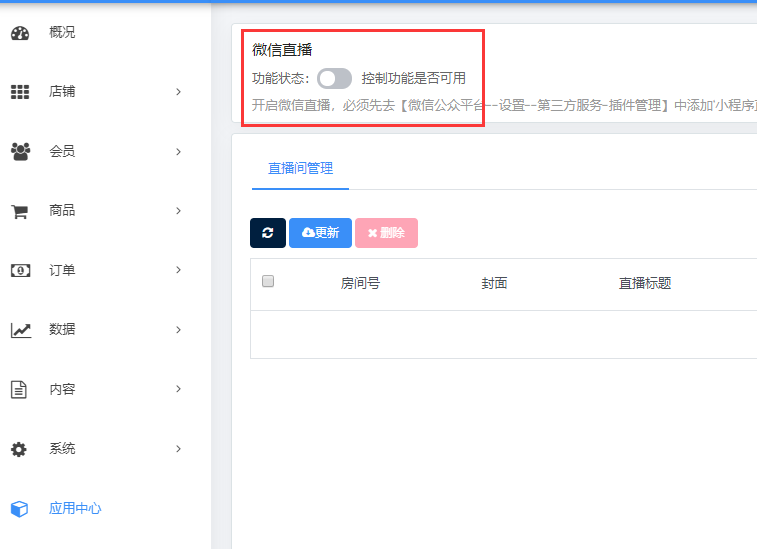Select 系统 menu label

pyautogui.click(x=62, y=449)
